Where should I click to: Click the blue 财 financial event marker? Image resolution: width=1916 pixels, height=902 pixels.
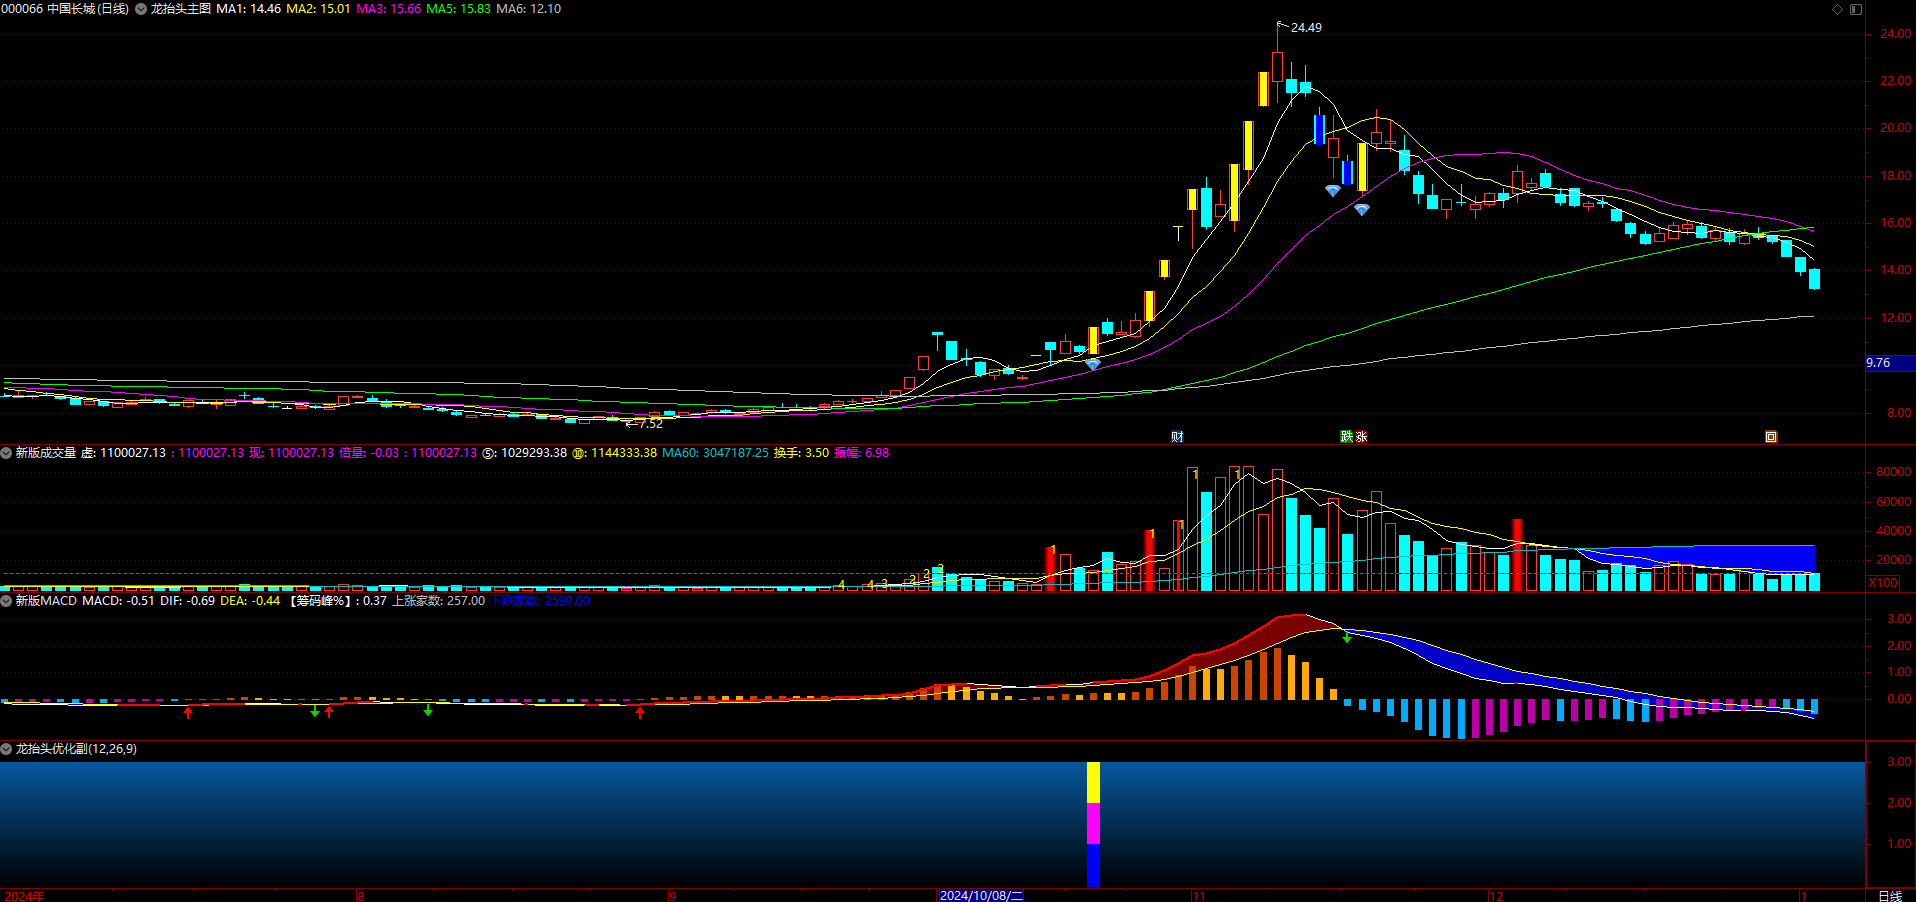[x=1177, y=437]
